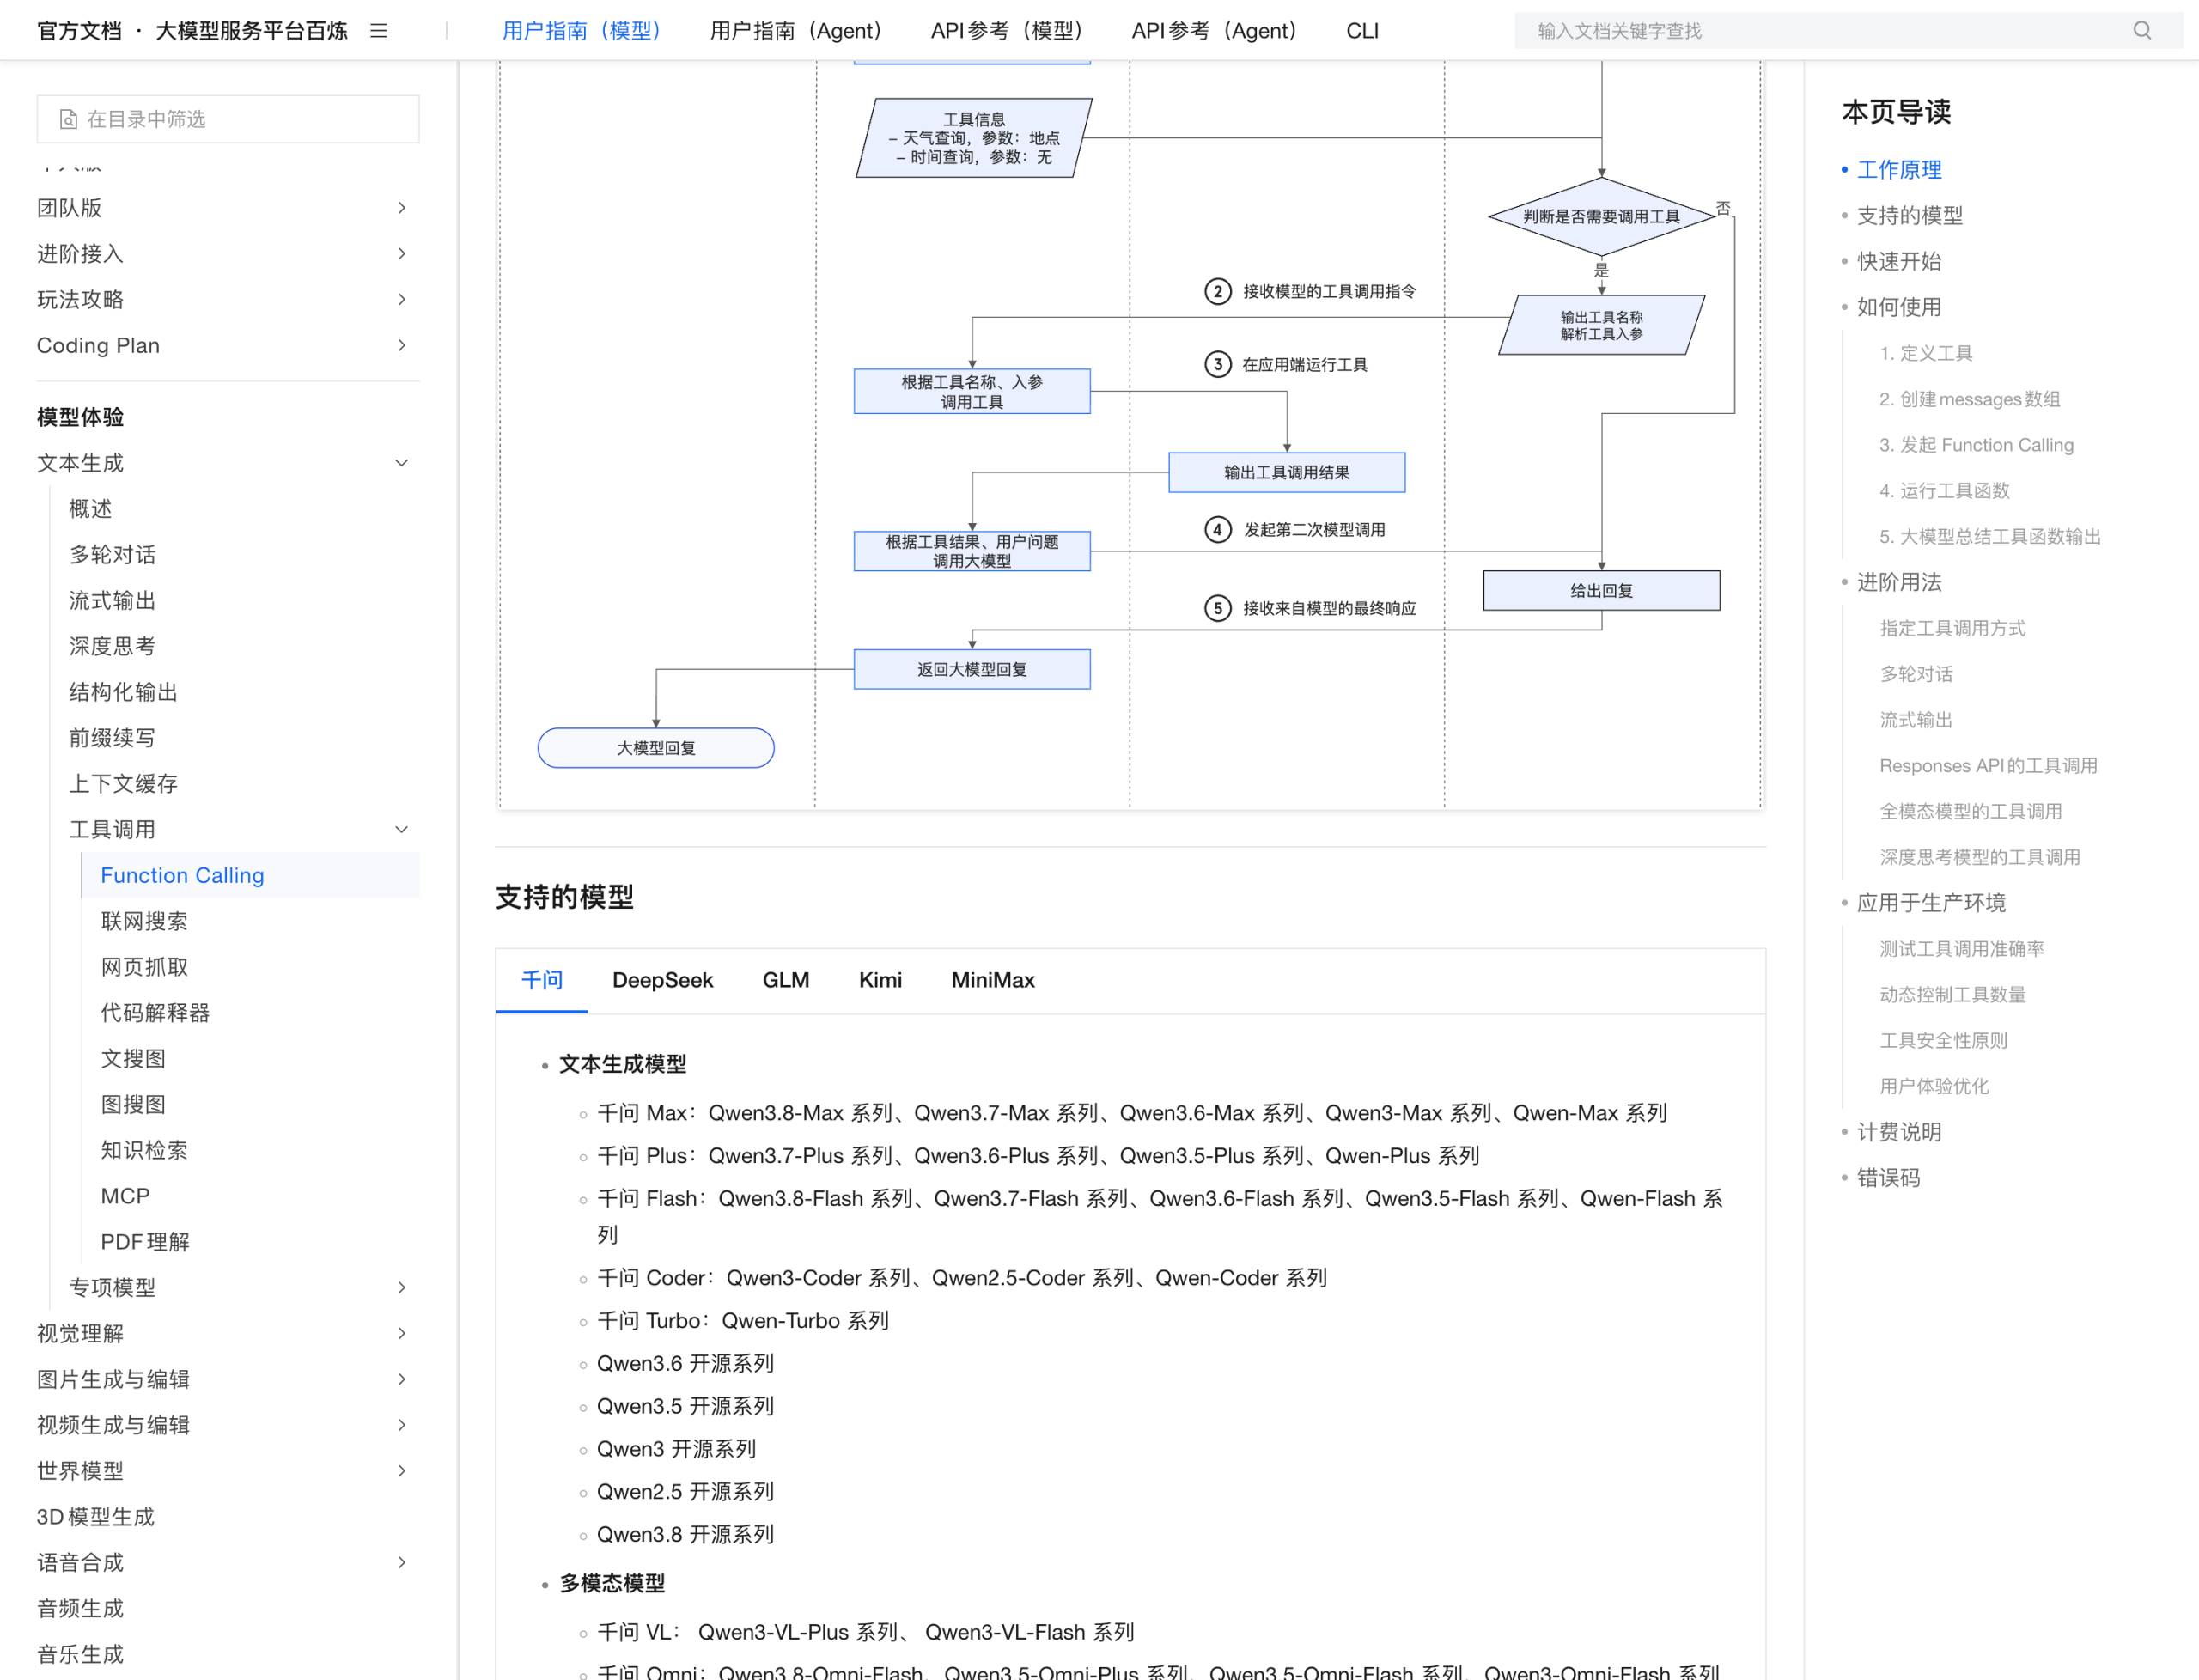Expand the 玩法攻略 section

pyautogui.click(x=402, y=300)
